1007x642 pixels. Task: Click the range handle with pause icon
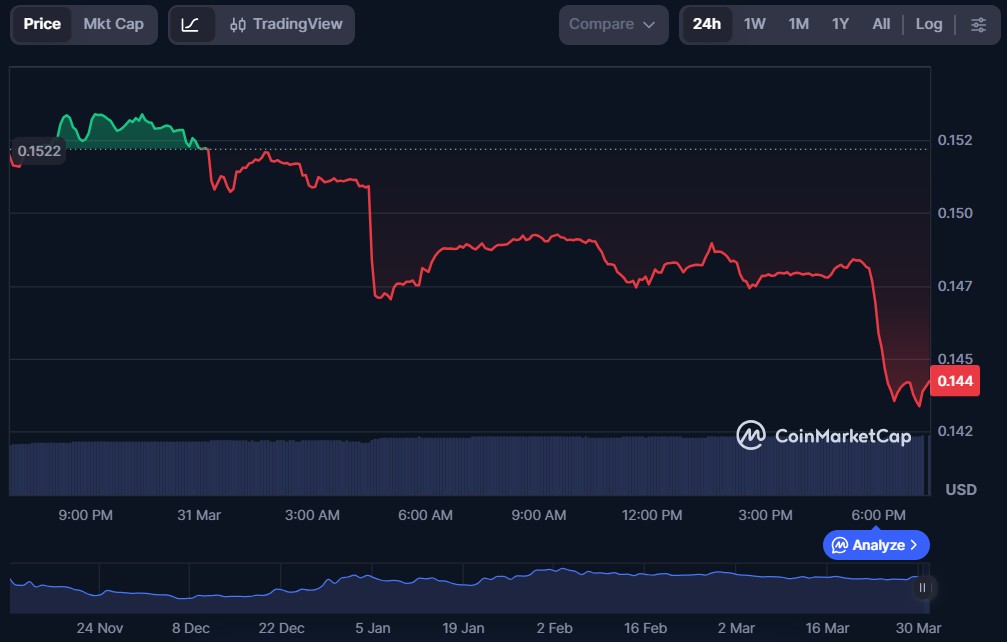point(921,588)
